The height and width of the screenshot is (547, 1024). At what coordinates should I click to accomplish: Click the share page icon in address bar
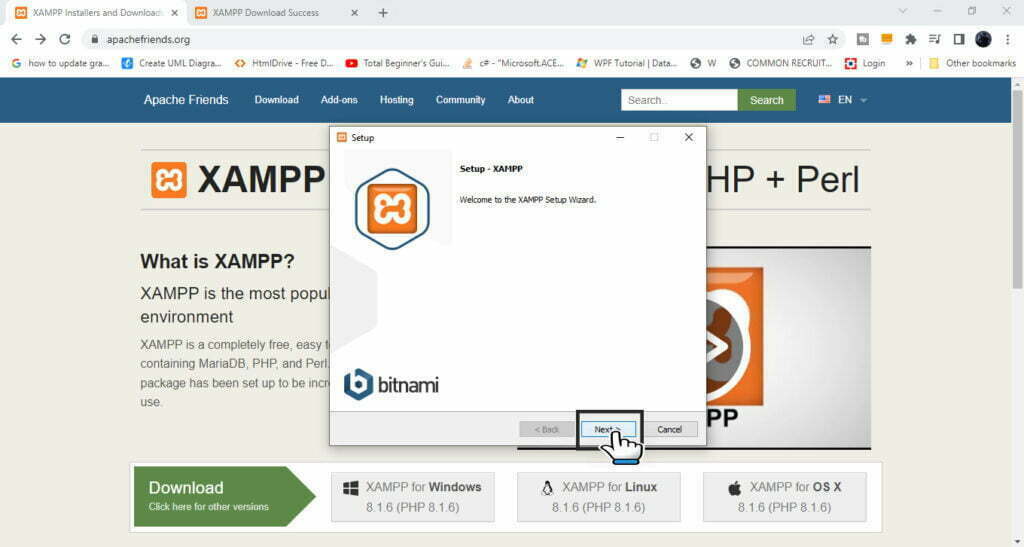[x=808, y=40]
